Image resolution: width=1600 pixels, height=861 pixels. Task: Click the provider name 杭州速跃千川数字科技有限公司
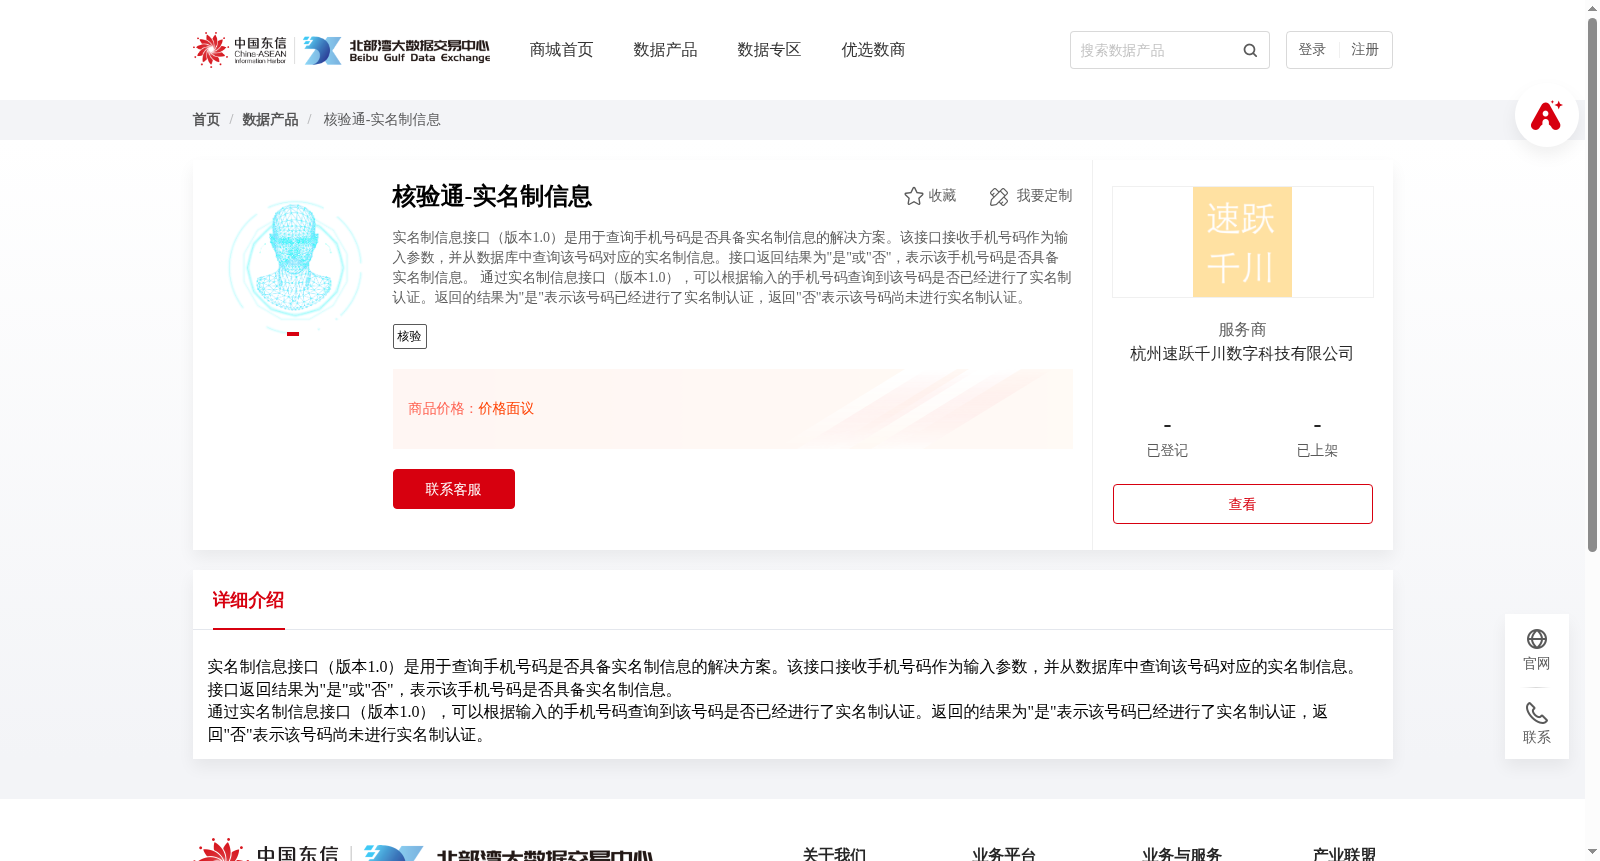click(1242, 354)
